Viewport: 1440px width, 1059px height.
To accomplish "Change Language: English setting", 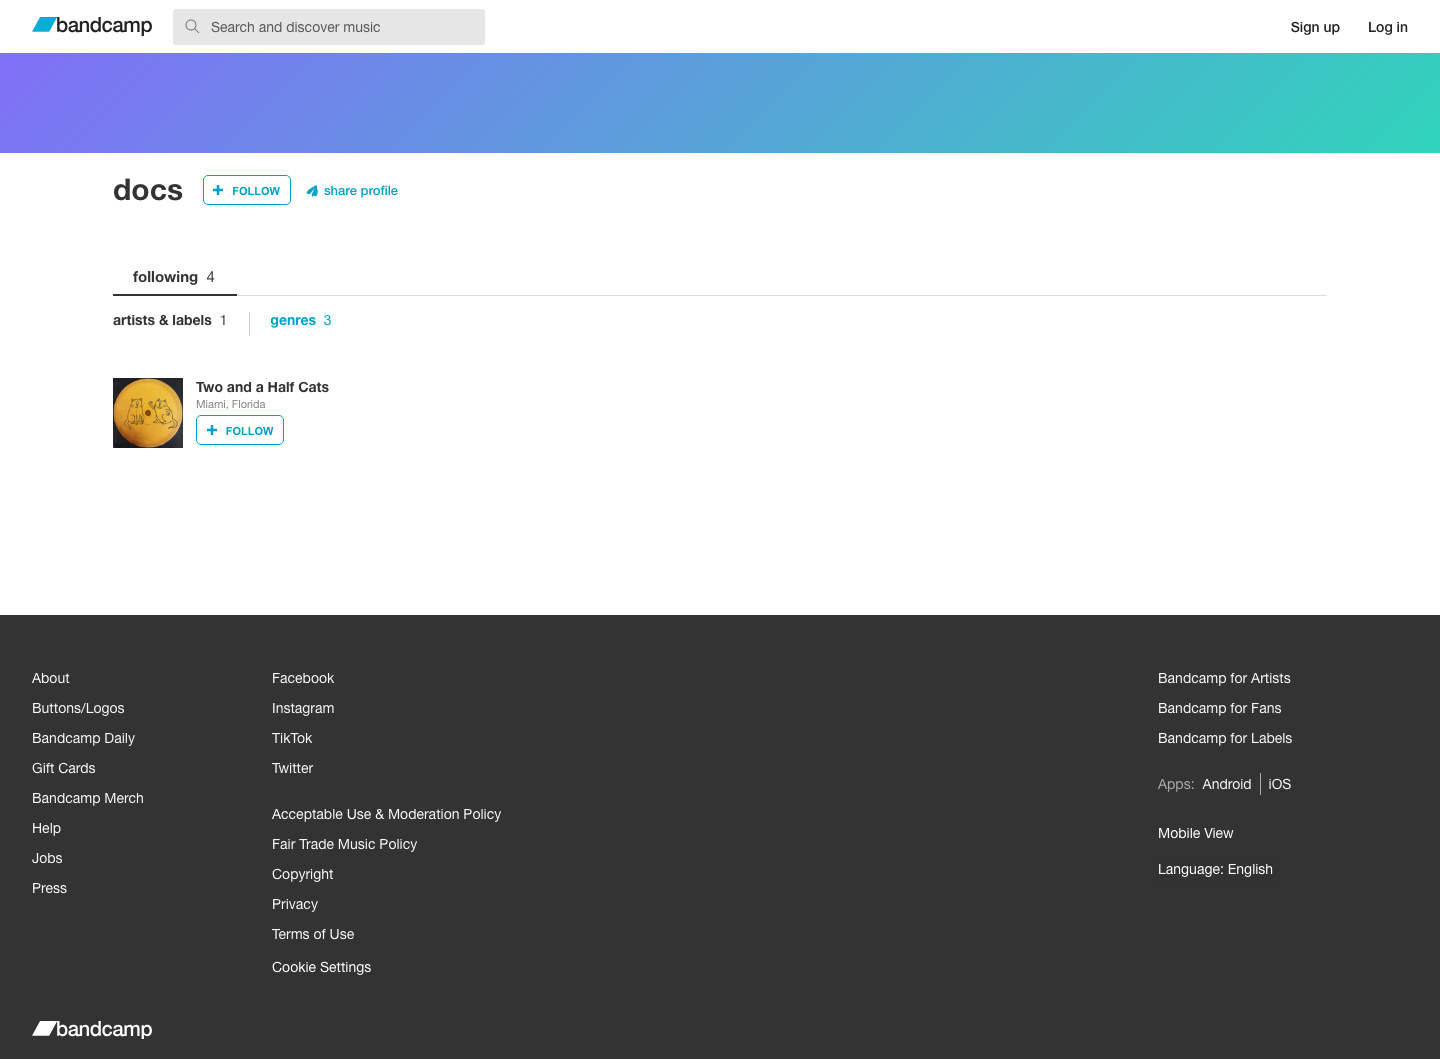I will pyautogui.click(x=1215, y=869).
